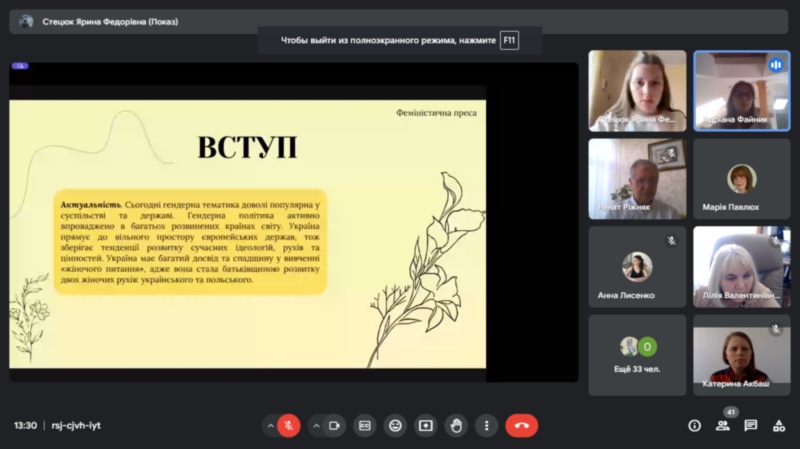Open the meeting details info icon

click(x=694, y=425)
